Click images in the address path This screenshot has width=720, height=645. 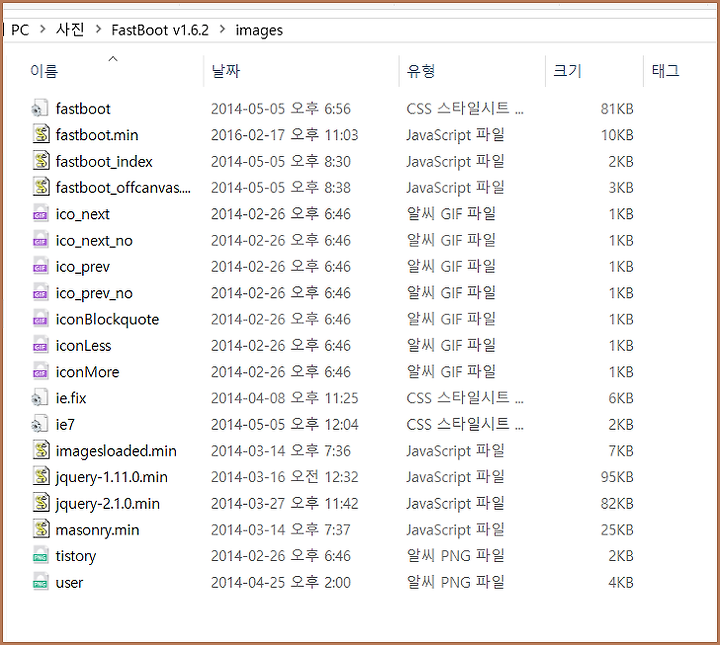click(259, 31)
